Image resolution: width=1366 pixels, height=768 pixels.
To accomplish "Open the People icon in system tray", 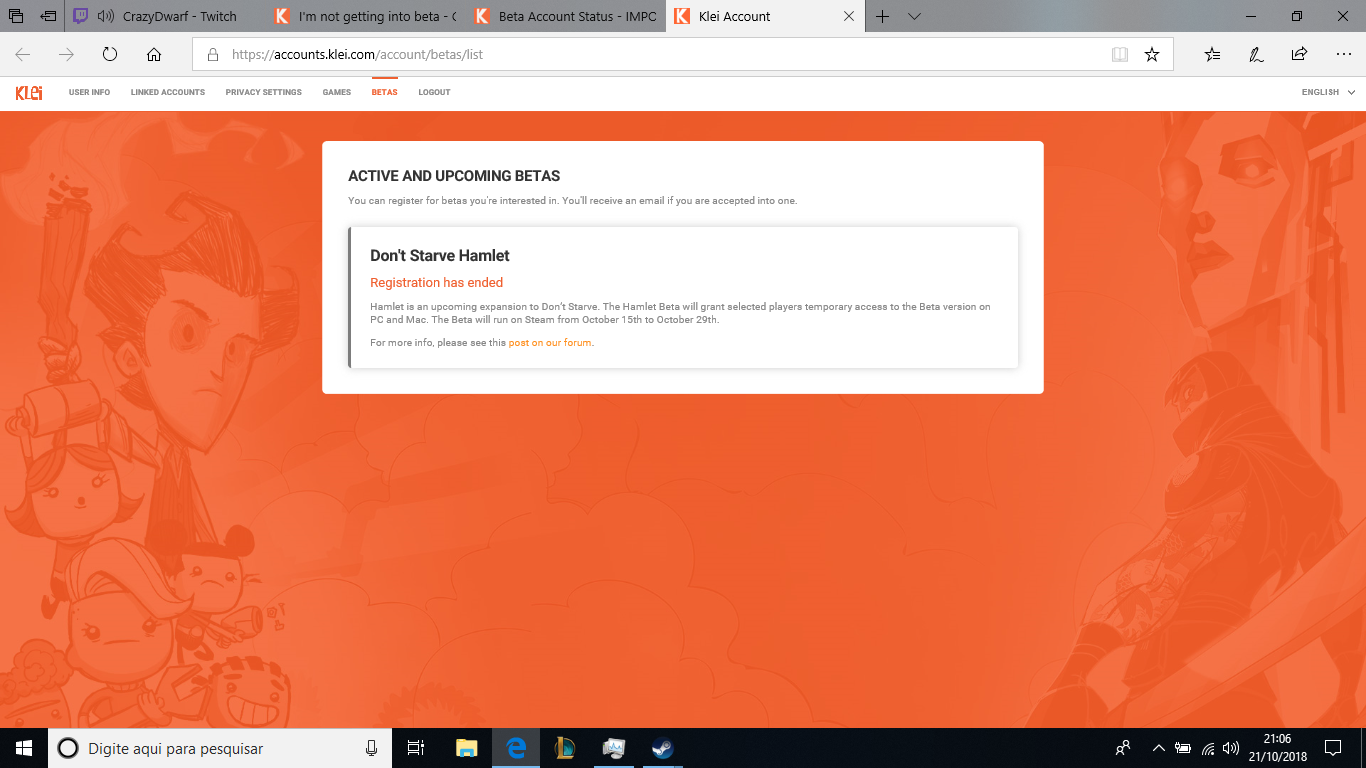I will pos(1123,748).
